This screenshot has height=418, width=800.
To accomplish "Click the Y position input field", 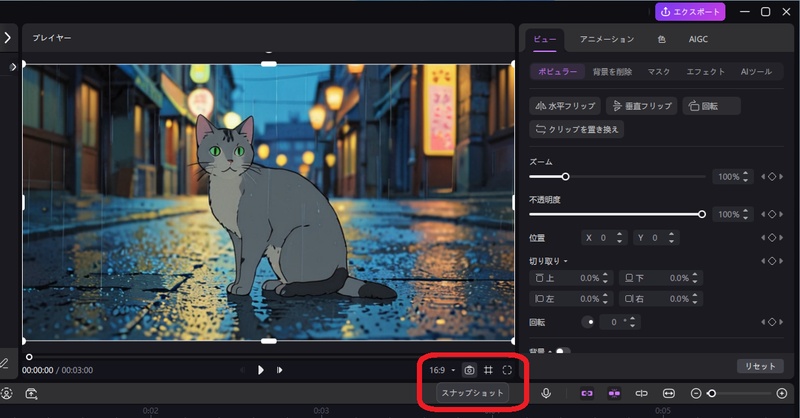I will pyautogui.click(x=656, y=238).
